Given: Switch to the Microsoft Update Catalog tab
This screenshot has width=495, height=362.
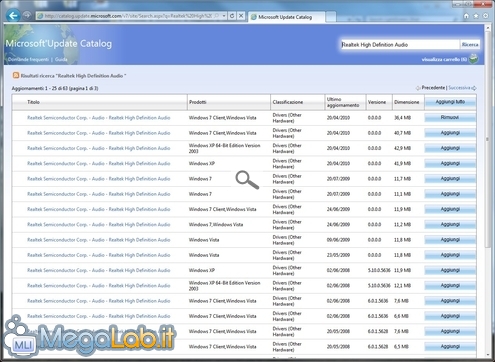Looking at the screenshot, I should tap(286, 17).
